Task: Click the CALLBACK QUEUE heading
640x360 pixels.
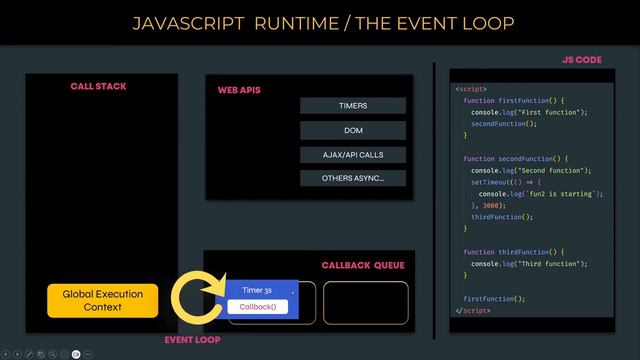Action: click(363, 265)
